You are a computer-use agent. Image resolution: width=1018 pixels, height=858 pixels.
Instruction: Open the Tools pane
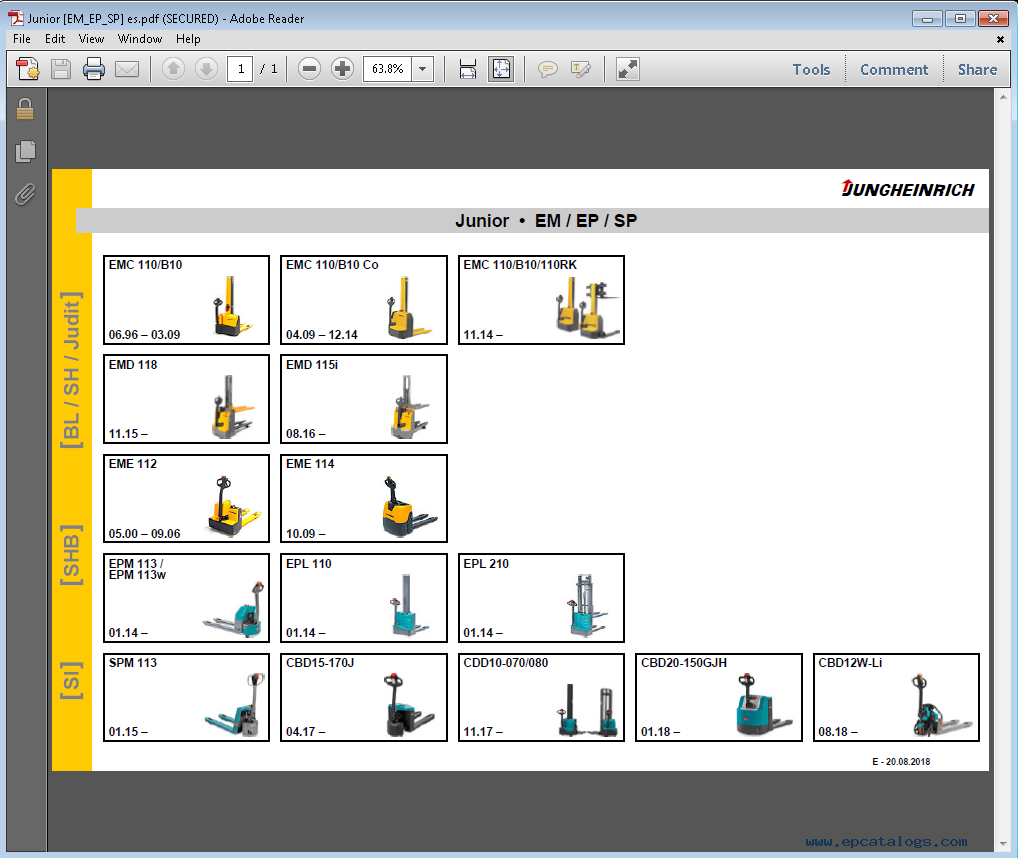point(811,69)
